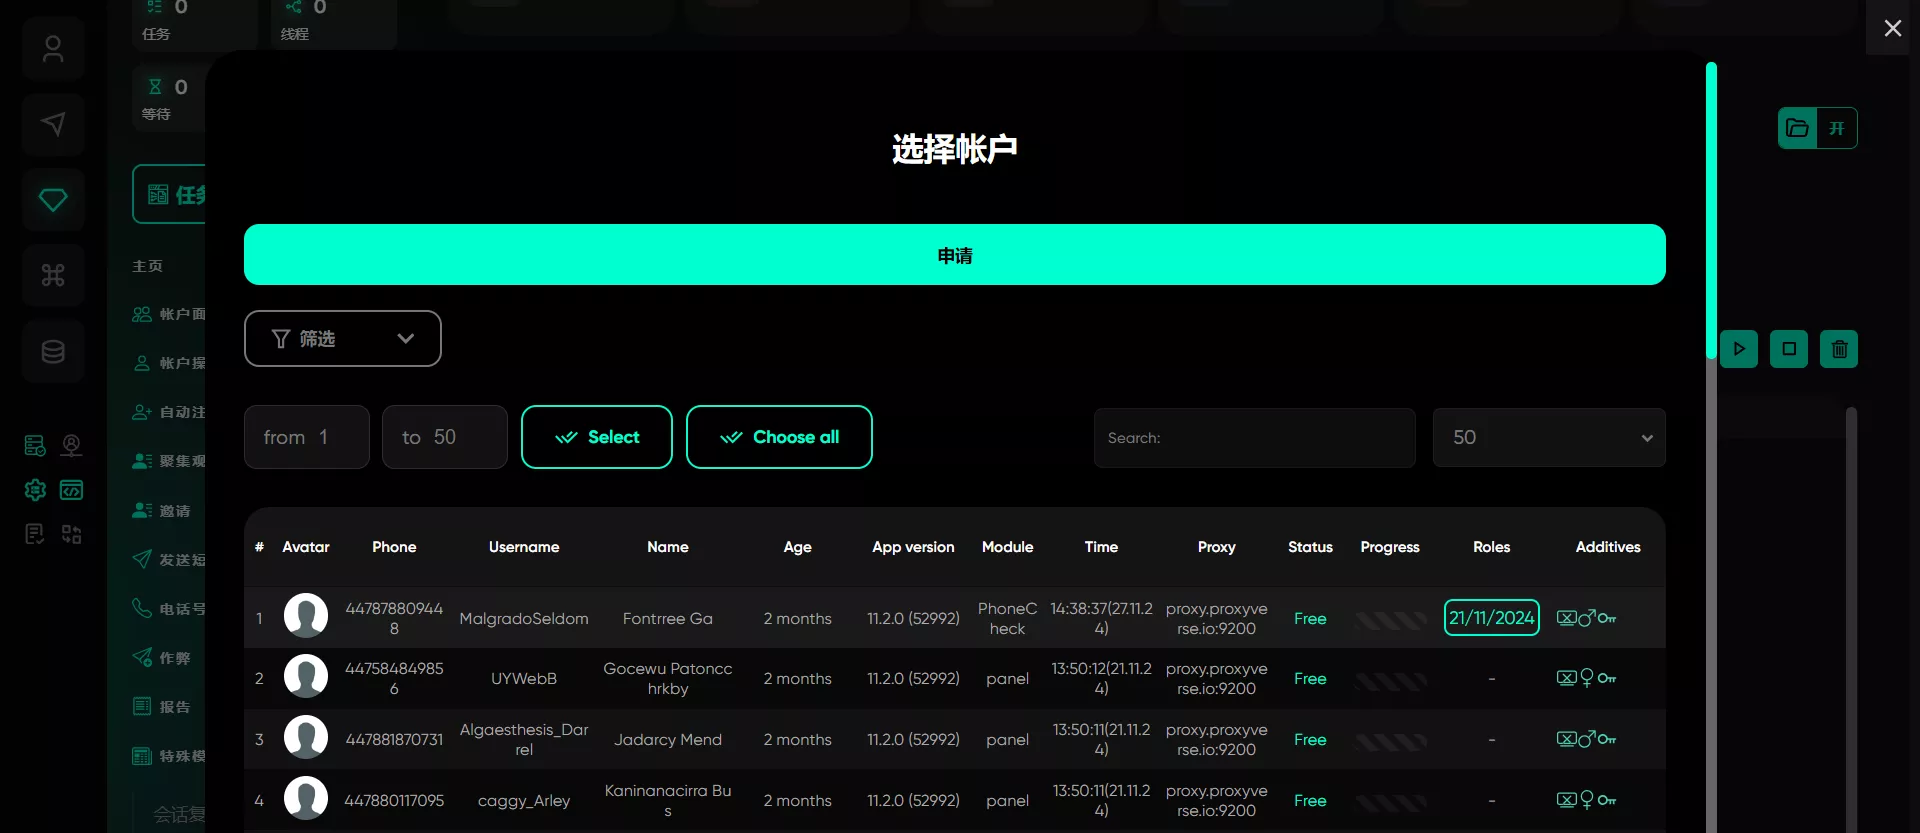Open the green gear settings icon
1920x833 pixels.
(35, 490)
